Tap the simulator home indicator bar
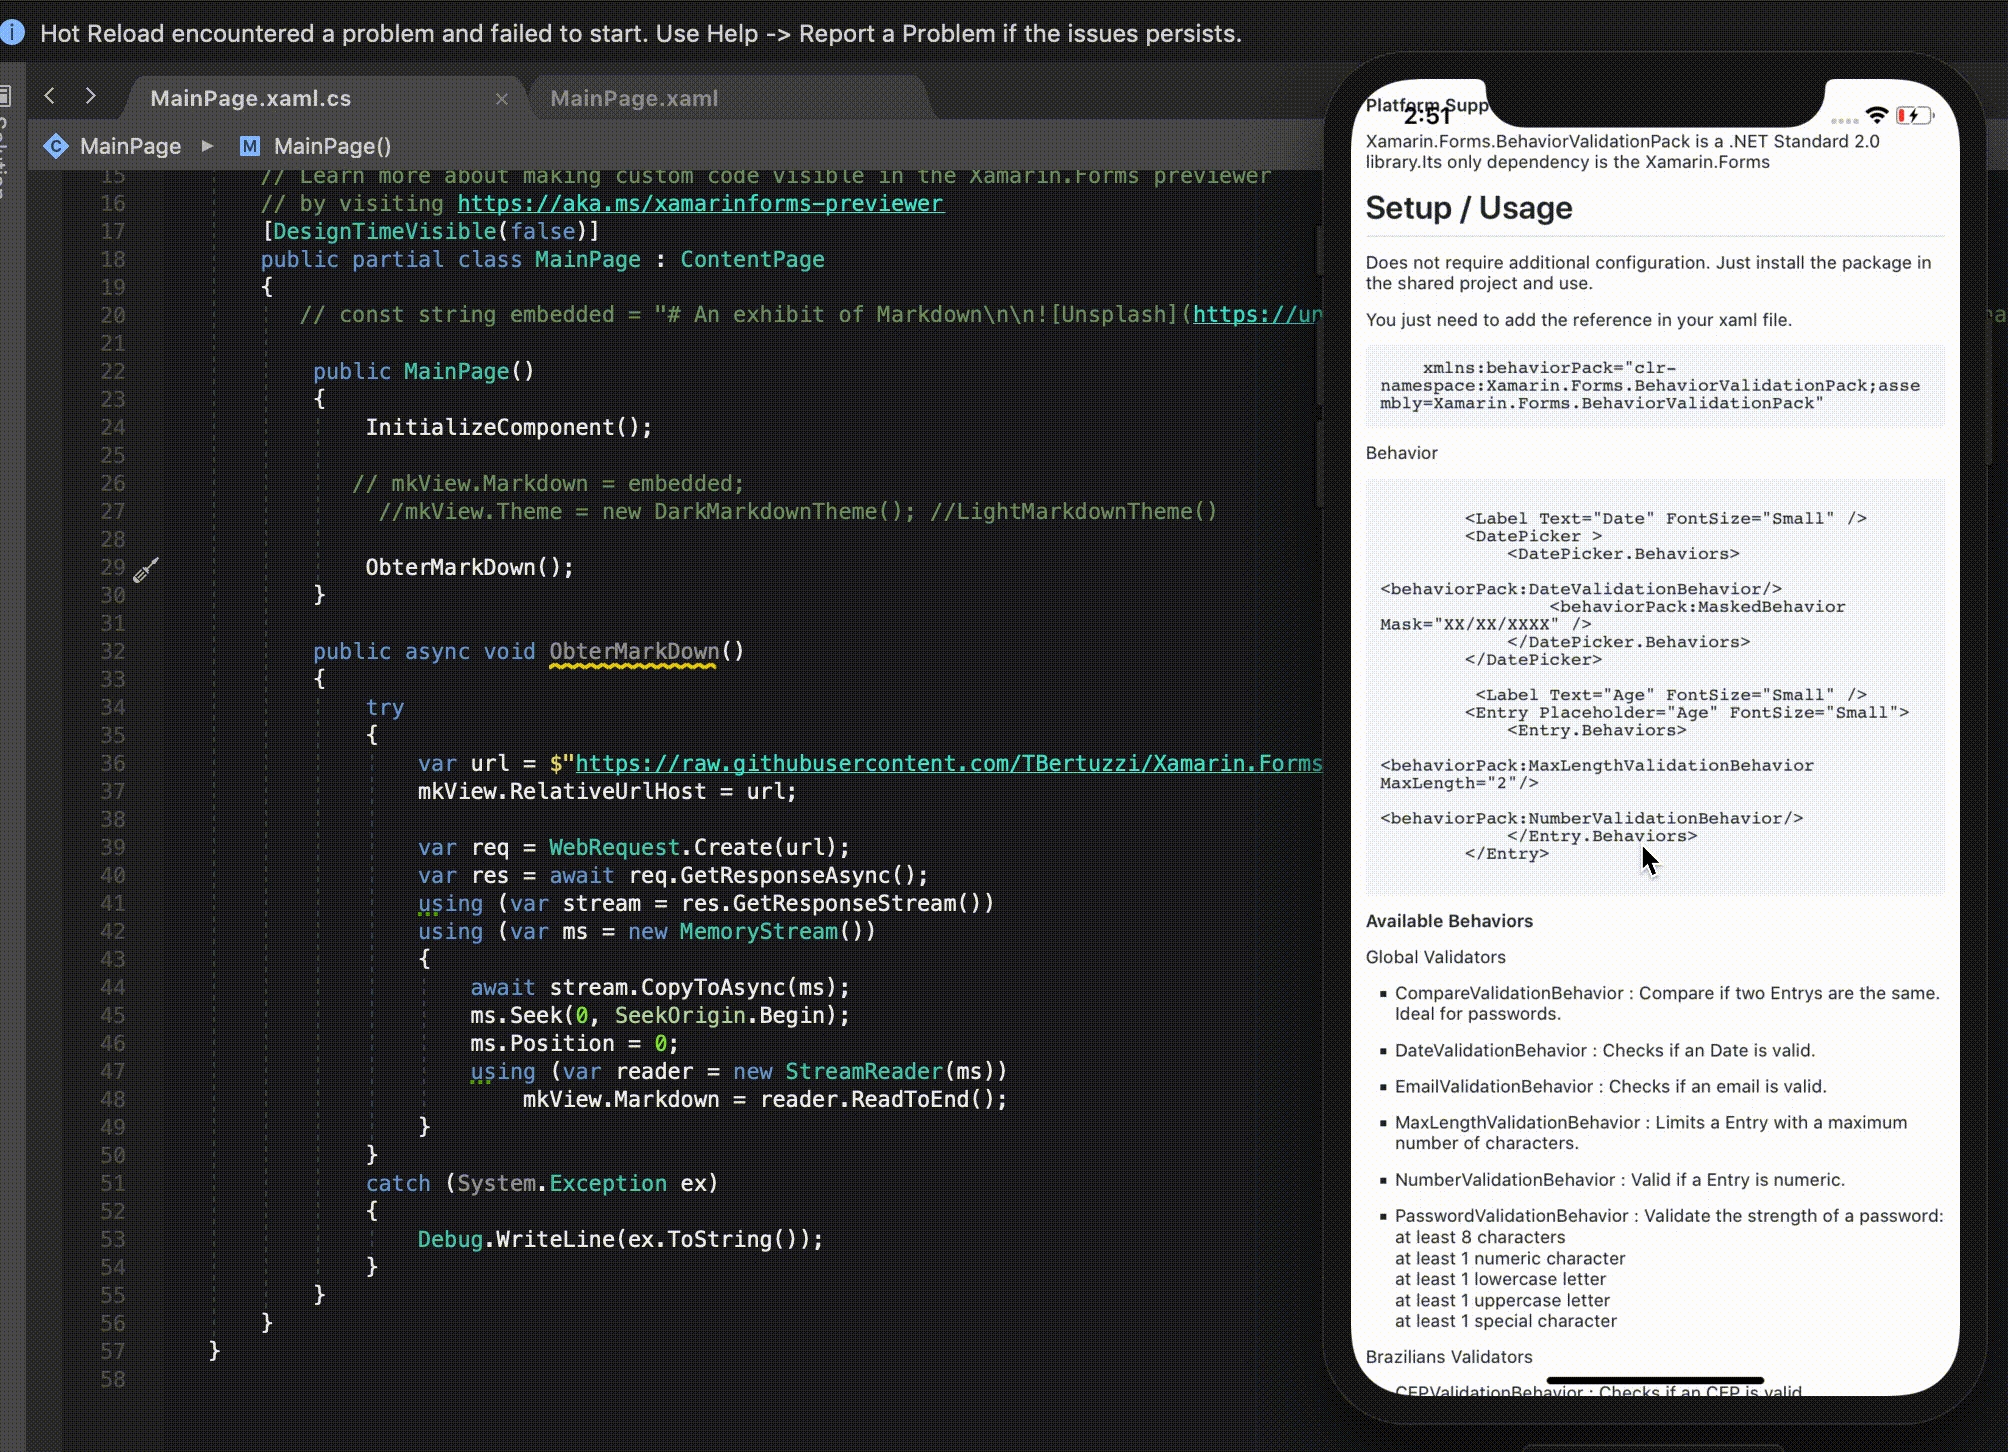 tap(1655, 1381)
